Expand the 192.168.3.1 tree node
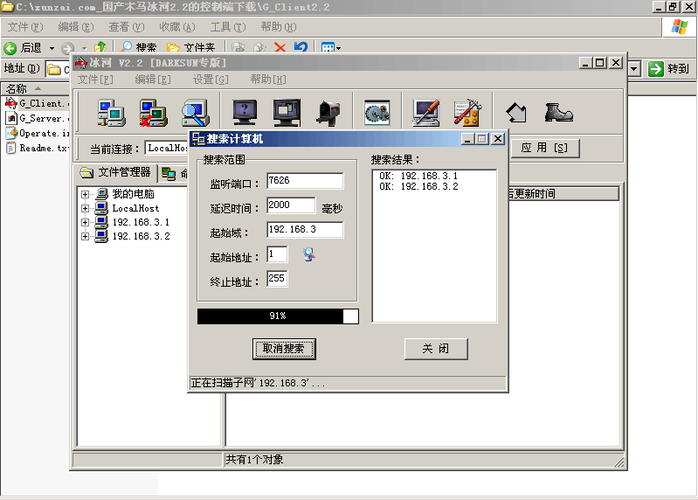This screenshot has width=698, height=500. tap(85, 222)
